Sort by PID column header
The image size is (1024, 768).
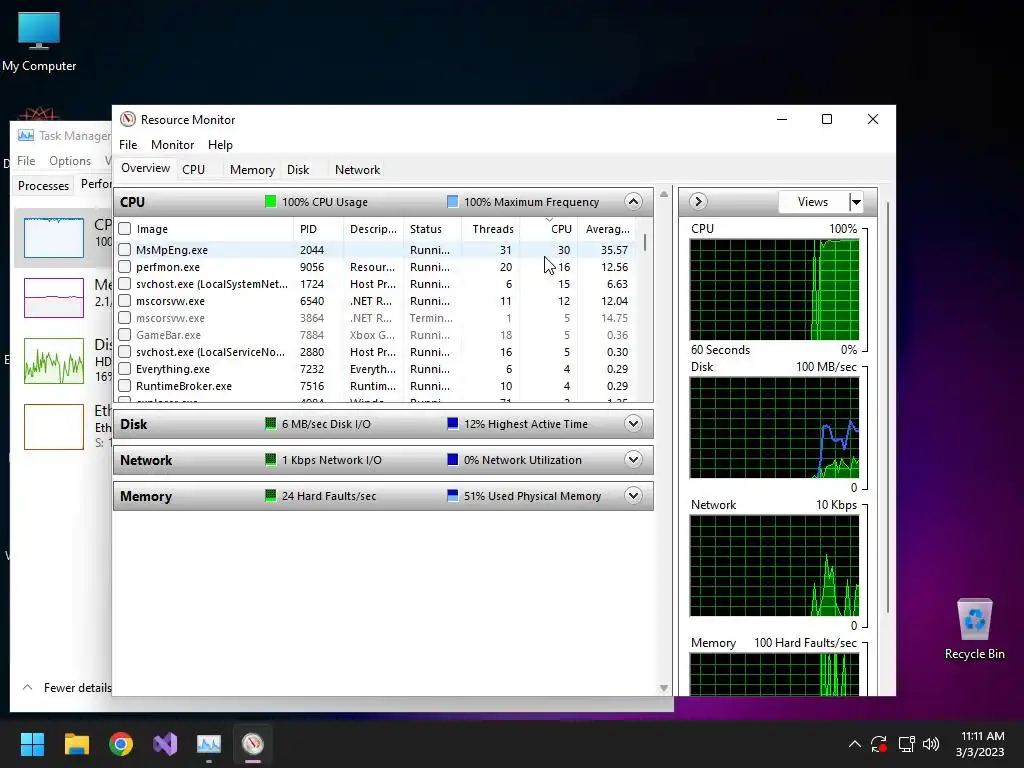[x=318, y=229]
